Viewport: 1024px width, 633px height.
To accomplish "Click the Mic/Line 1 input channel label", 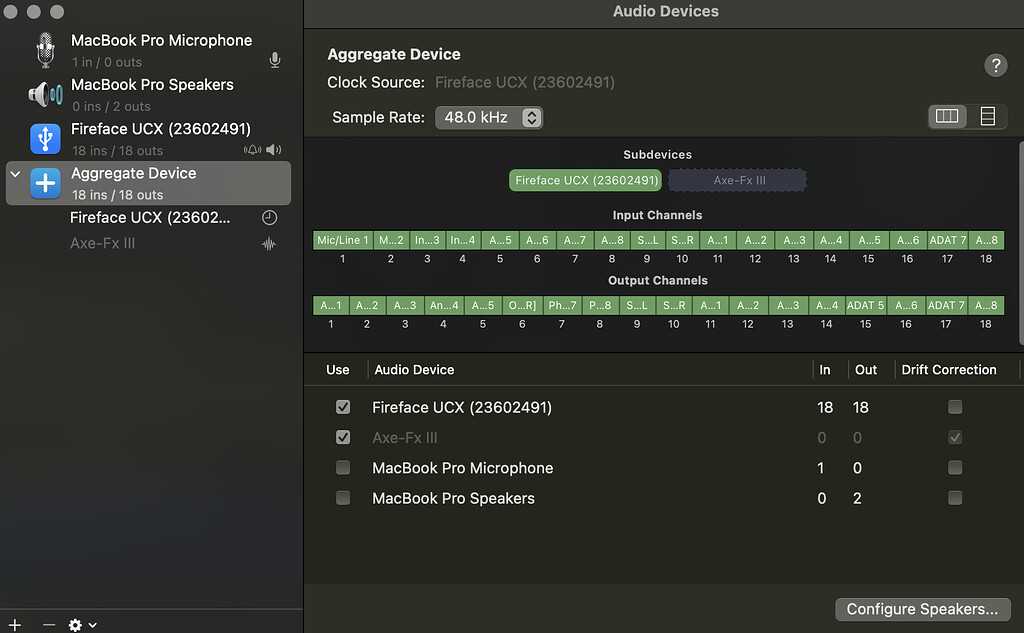I will click(x=342, y=240).
